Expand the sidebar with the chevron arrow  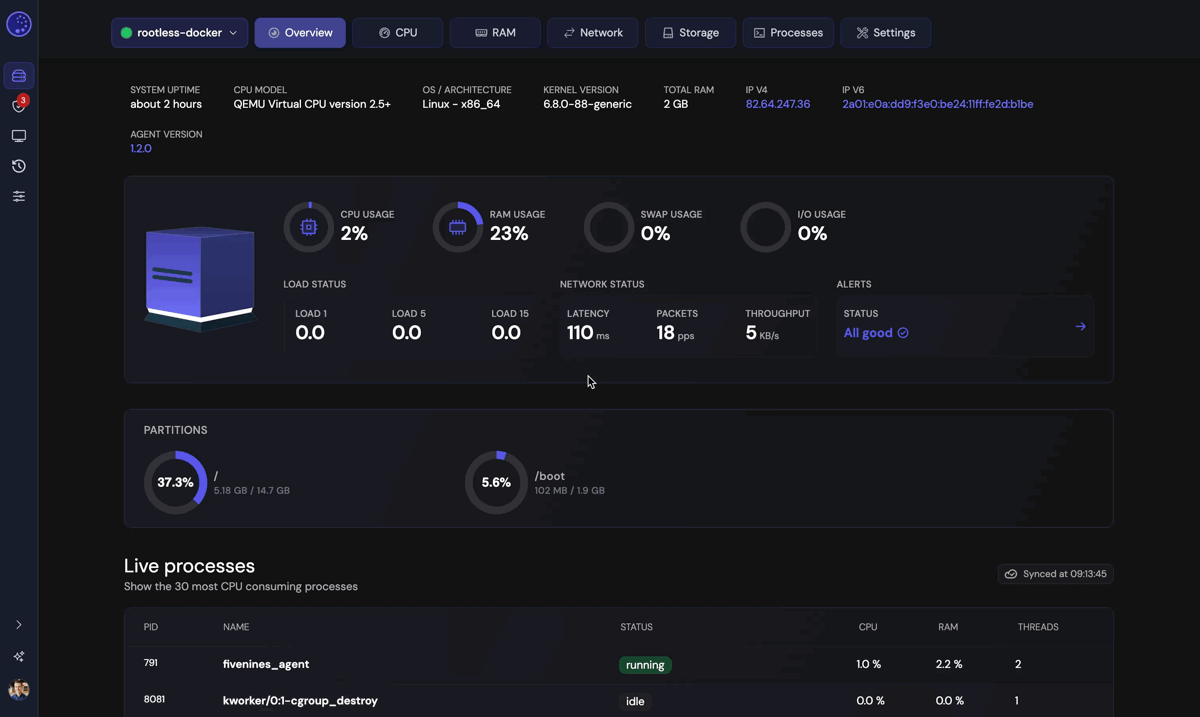point(19,625)
